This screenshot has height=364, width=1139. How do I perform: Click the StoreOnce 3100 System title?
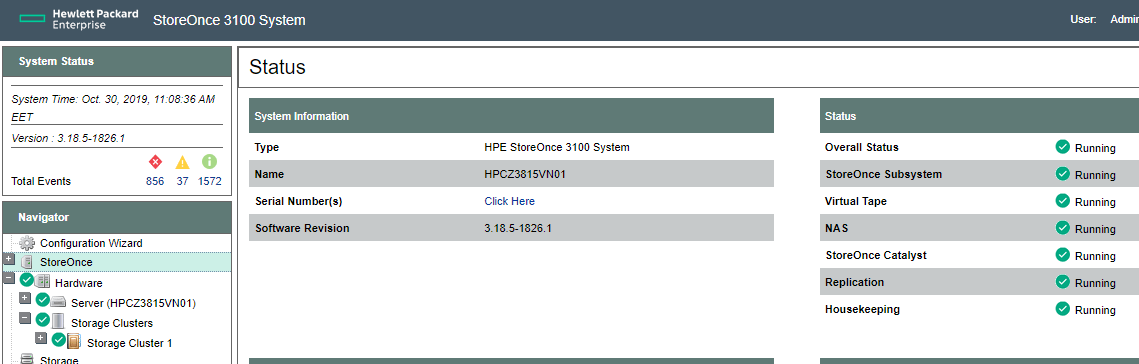point(229,20)
